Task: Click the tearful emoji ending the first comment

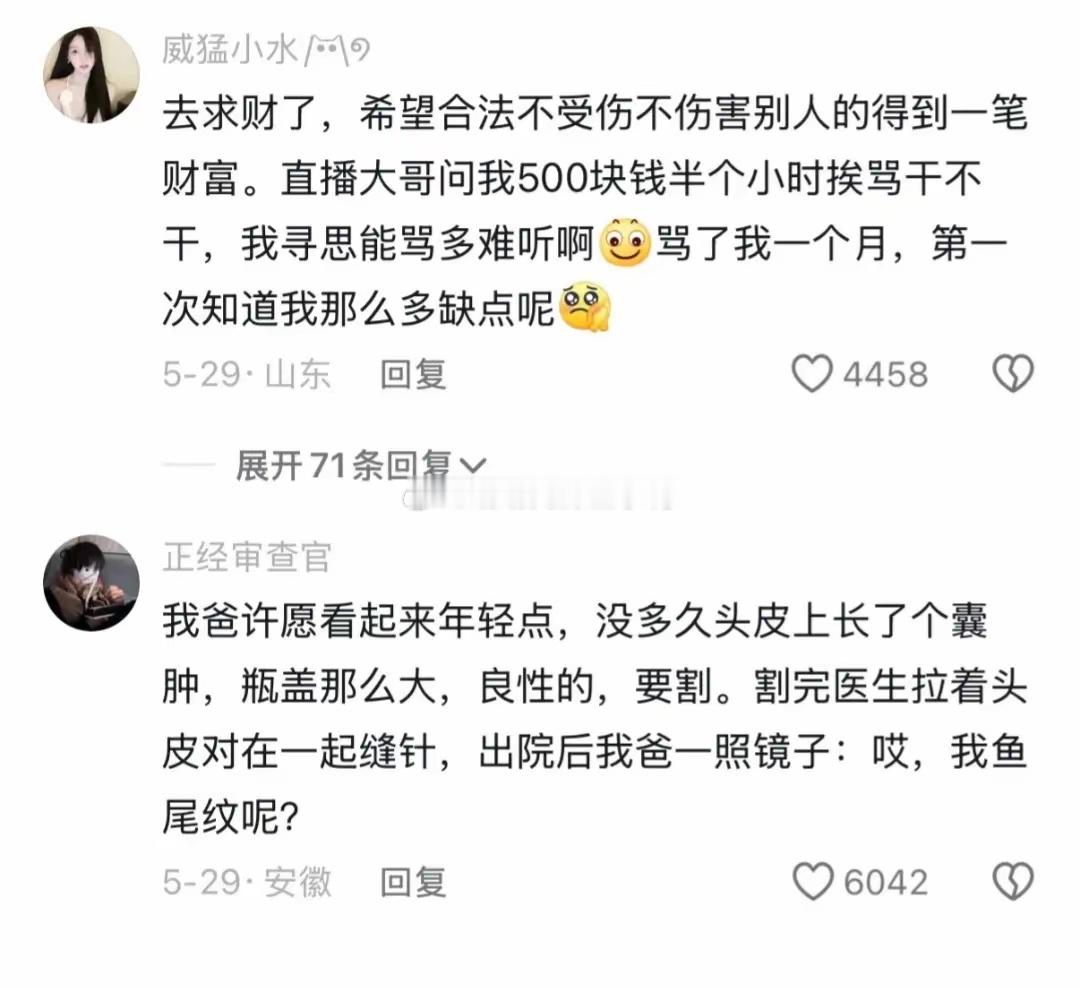Action: (x=585, y=307)
